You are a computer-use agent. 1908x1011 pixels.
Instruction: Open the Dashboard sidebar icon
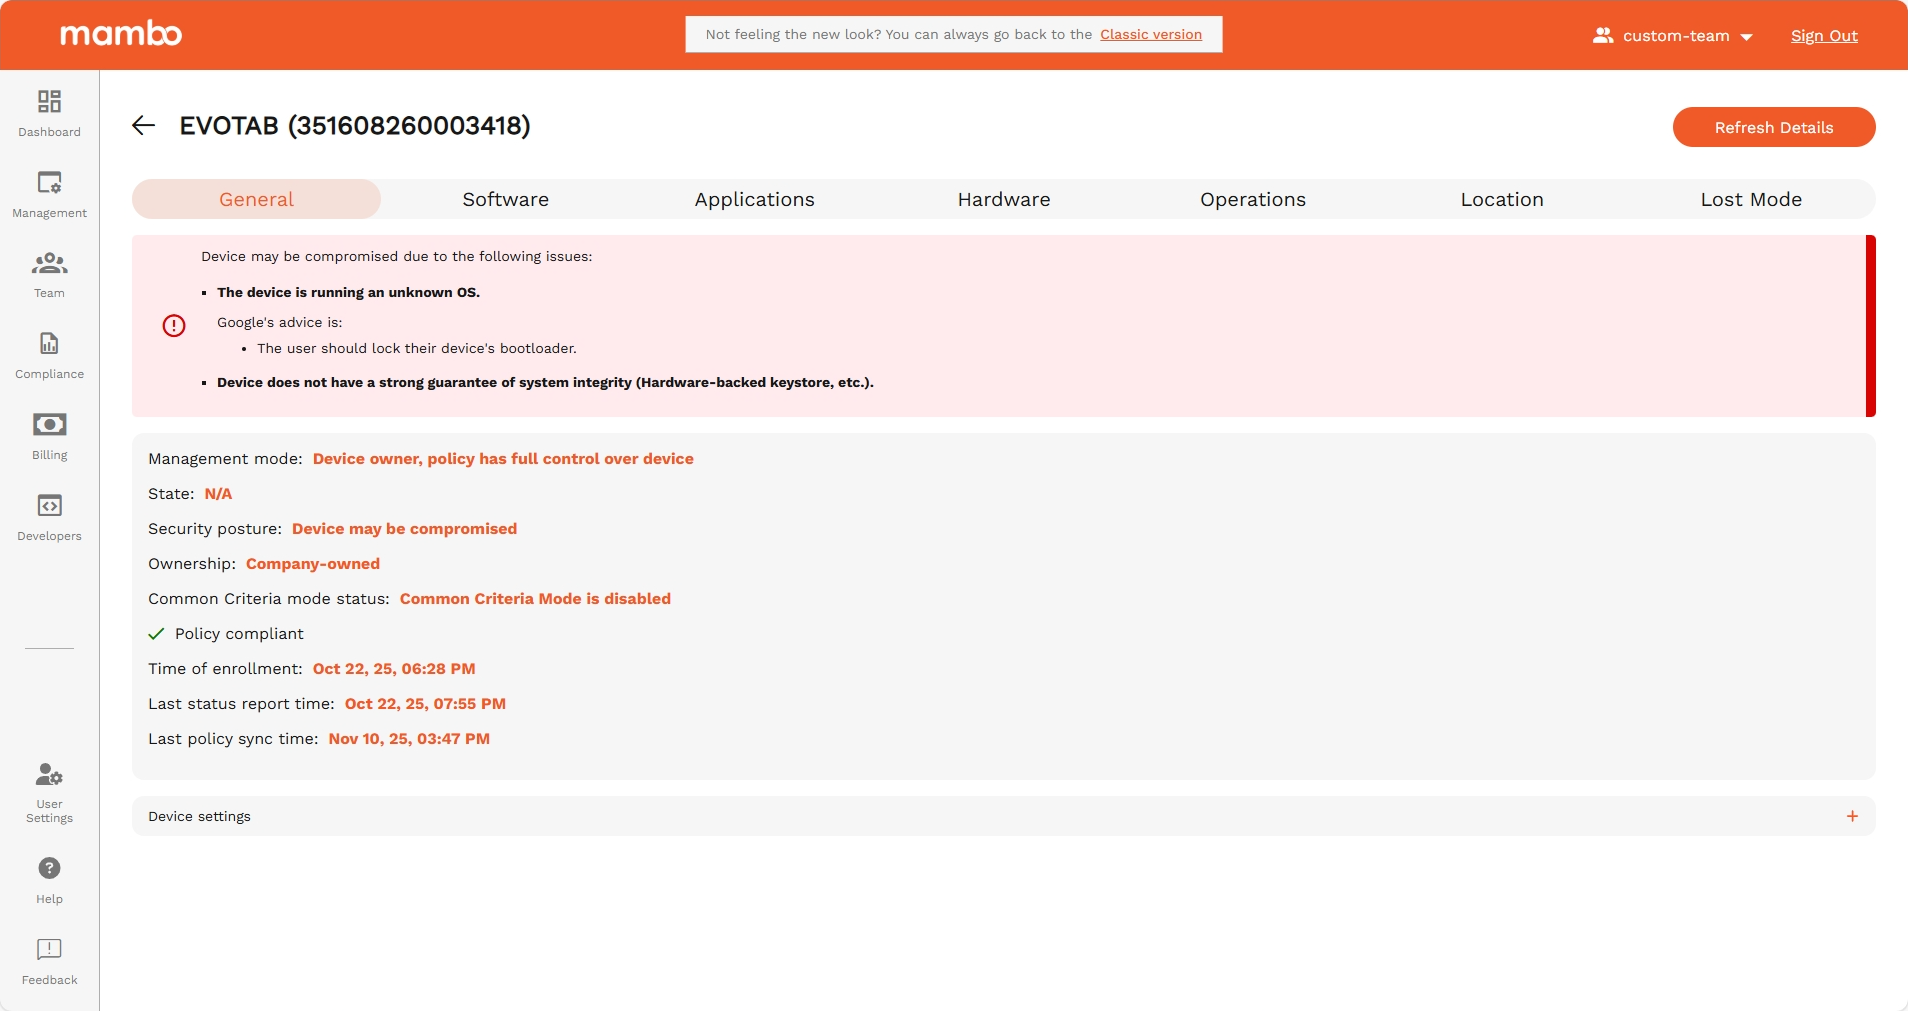point(49,102)
